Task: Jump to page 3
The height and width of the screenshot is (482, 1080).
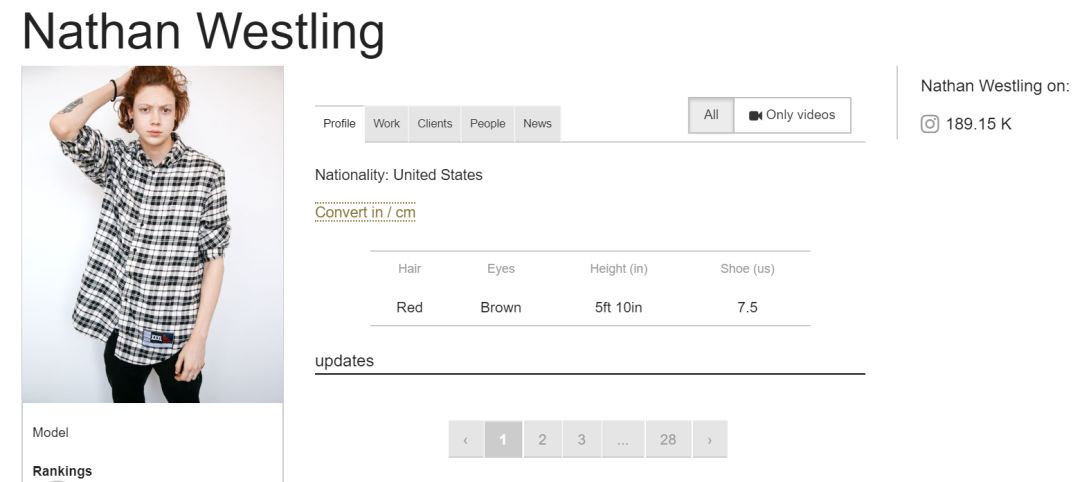Action: point(581,440)
